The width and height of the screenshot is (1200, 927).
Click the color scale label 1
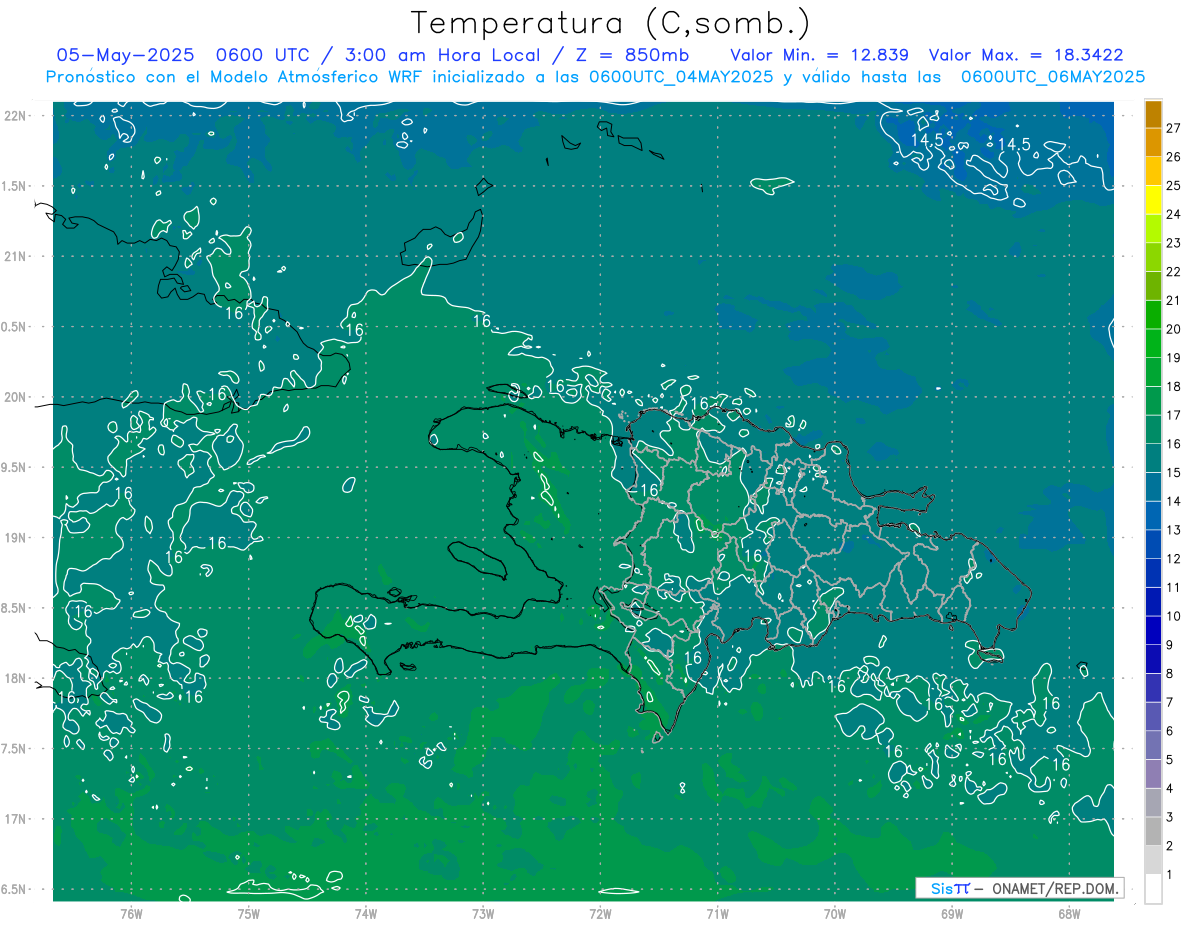(1170, 875)
